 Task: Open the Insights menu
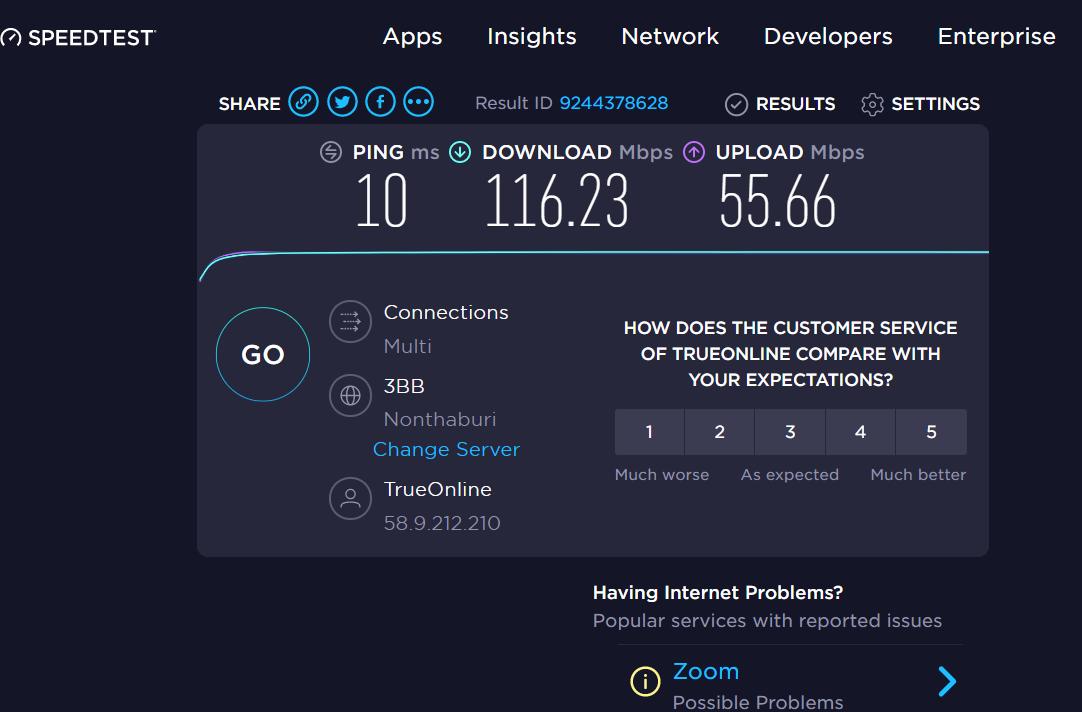tap(532, 37)
